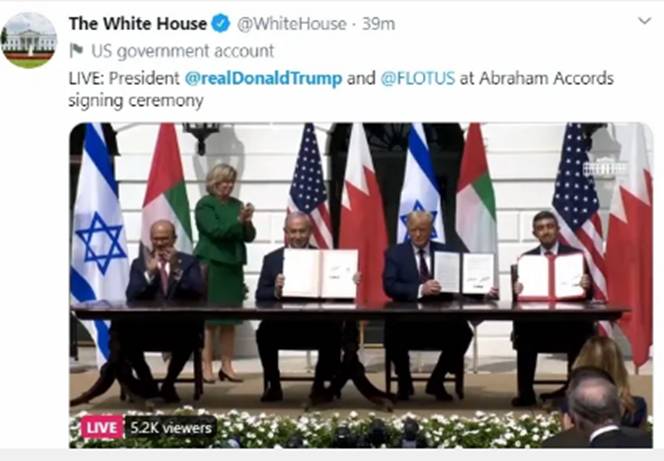
Task: Open The White House display name
Action: [138, 24]
